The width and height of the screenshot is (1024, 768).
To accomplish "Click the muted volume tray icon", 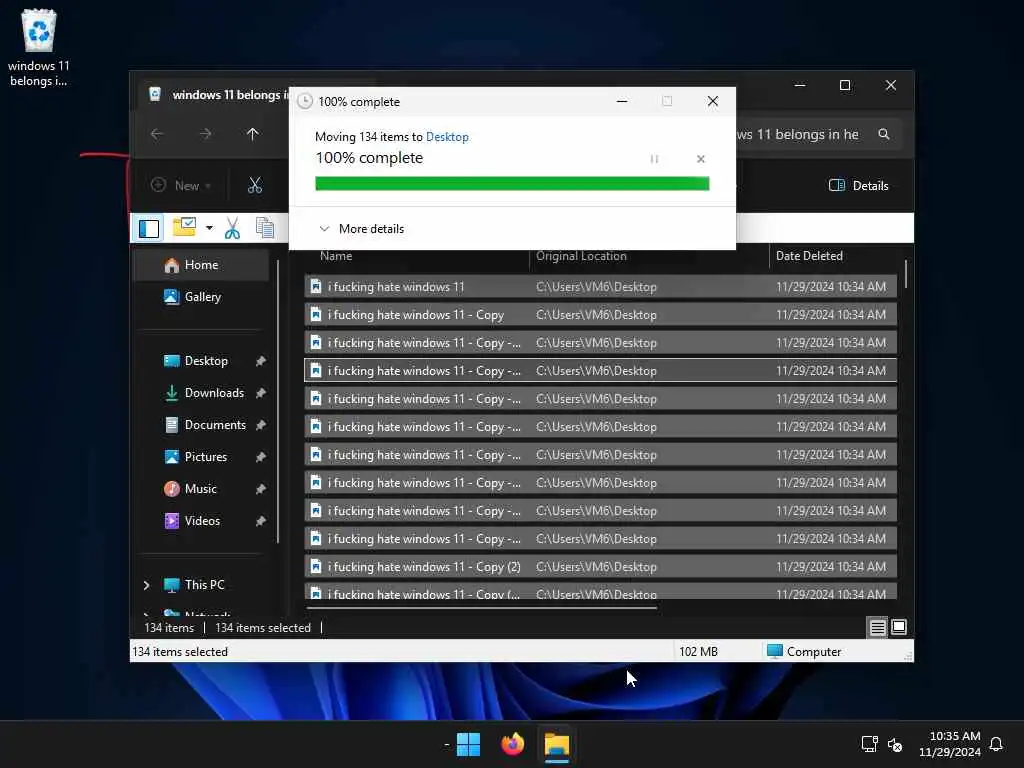I will [895, 744].
